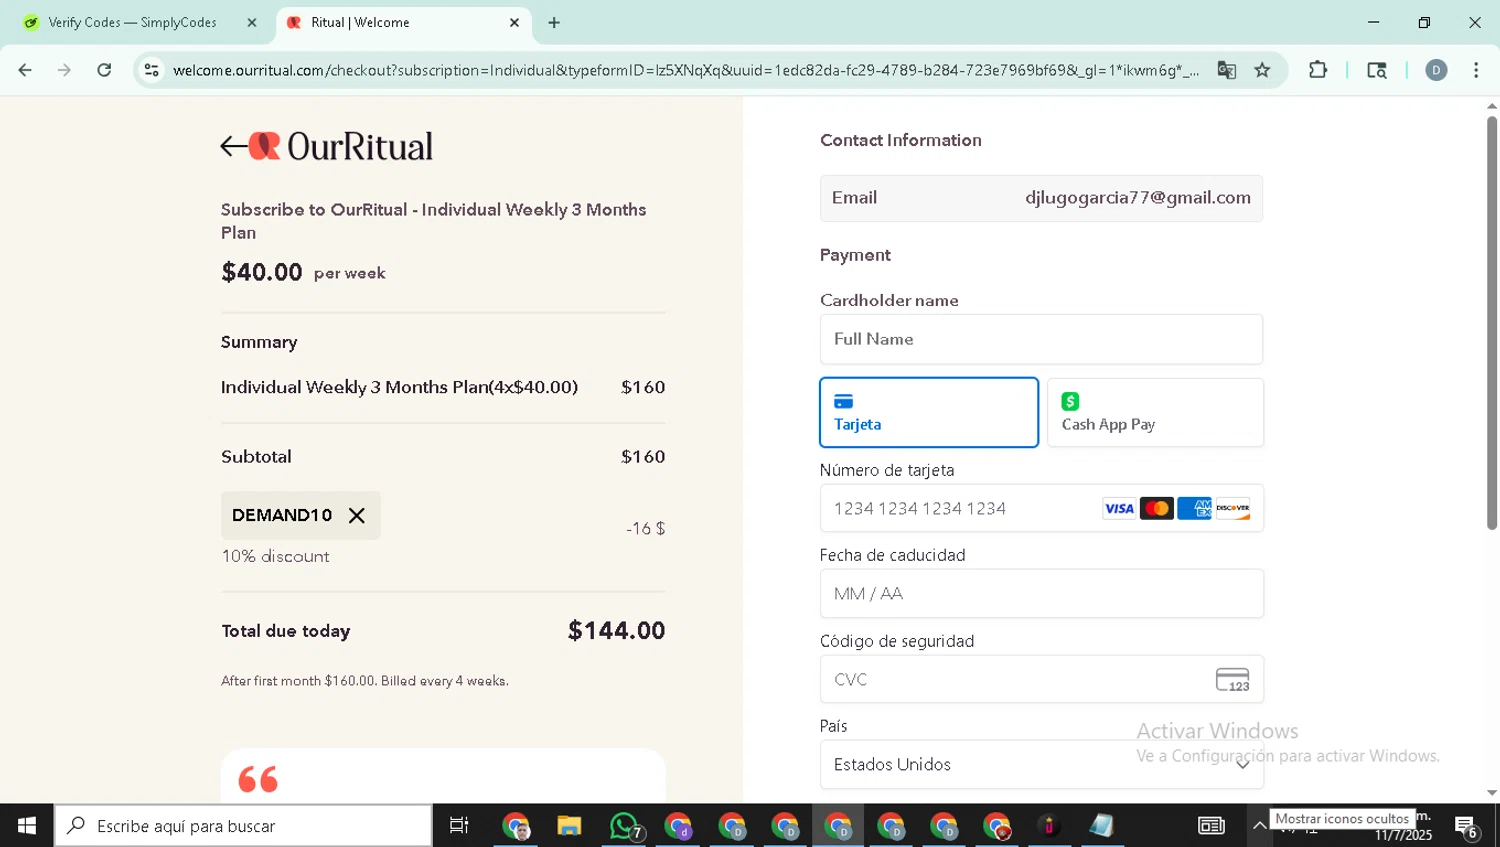Open the notepad-like app on taskbar
Viewport: 1500px width, 847px height.
point(1102,826)
